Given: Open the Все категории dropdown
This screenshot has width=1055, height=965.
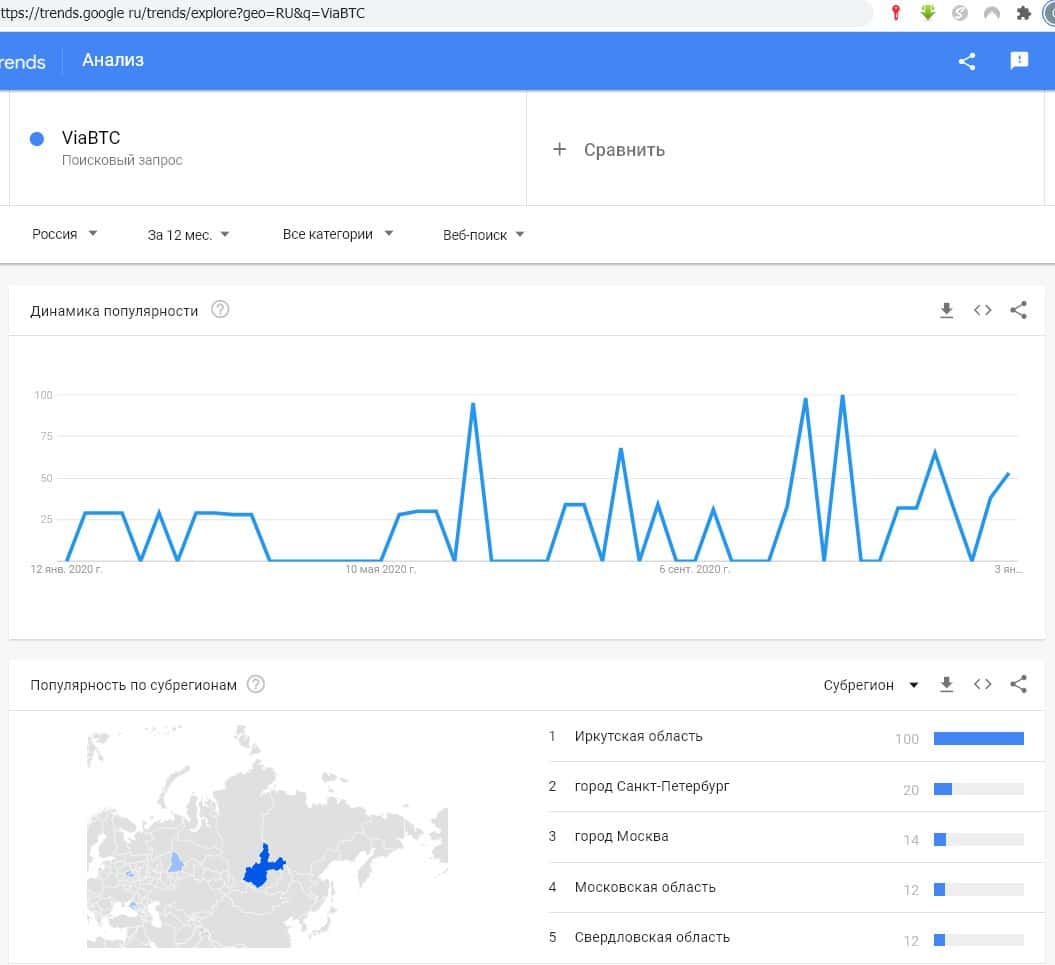Looking at the screenshot, I should [x=338, y=234].
